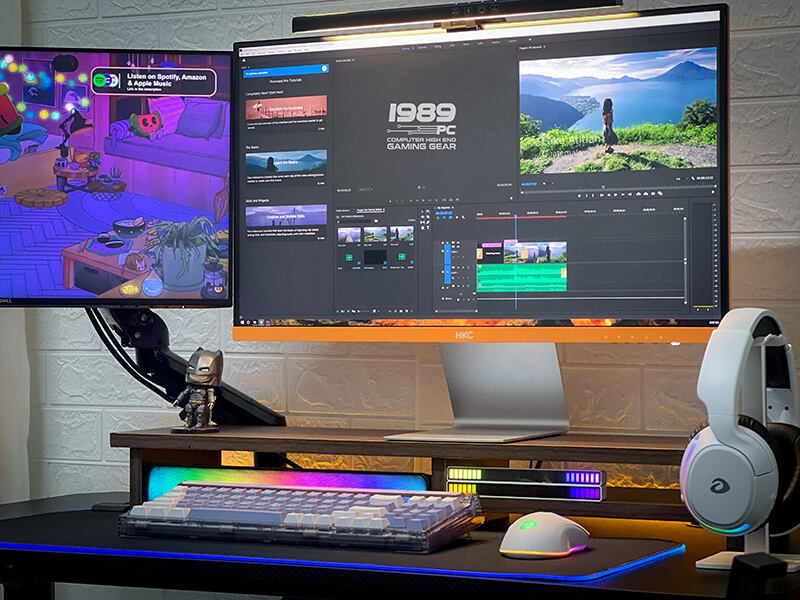Switch to the Assembly workspace tab

point(422,47)
